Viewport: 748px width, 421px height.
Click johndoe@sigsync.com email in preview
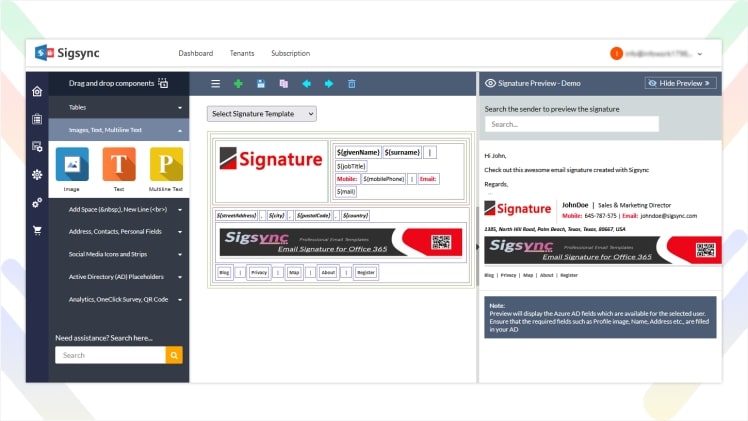668,216
